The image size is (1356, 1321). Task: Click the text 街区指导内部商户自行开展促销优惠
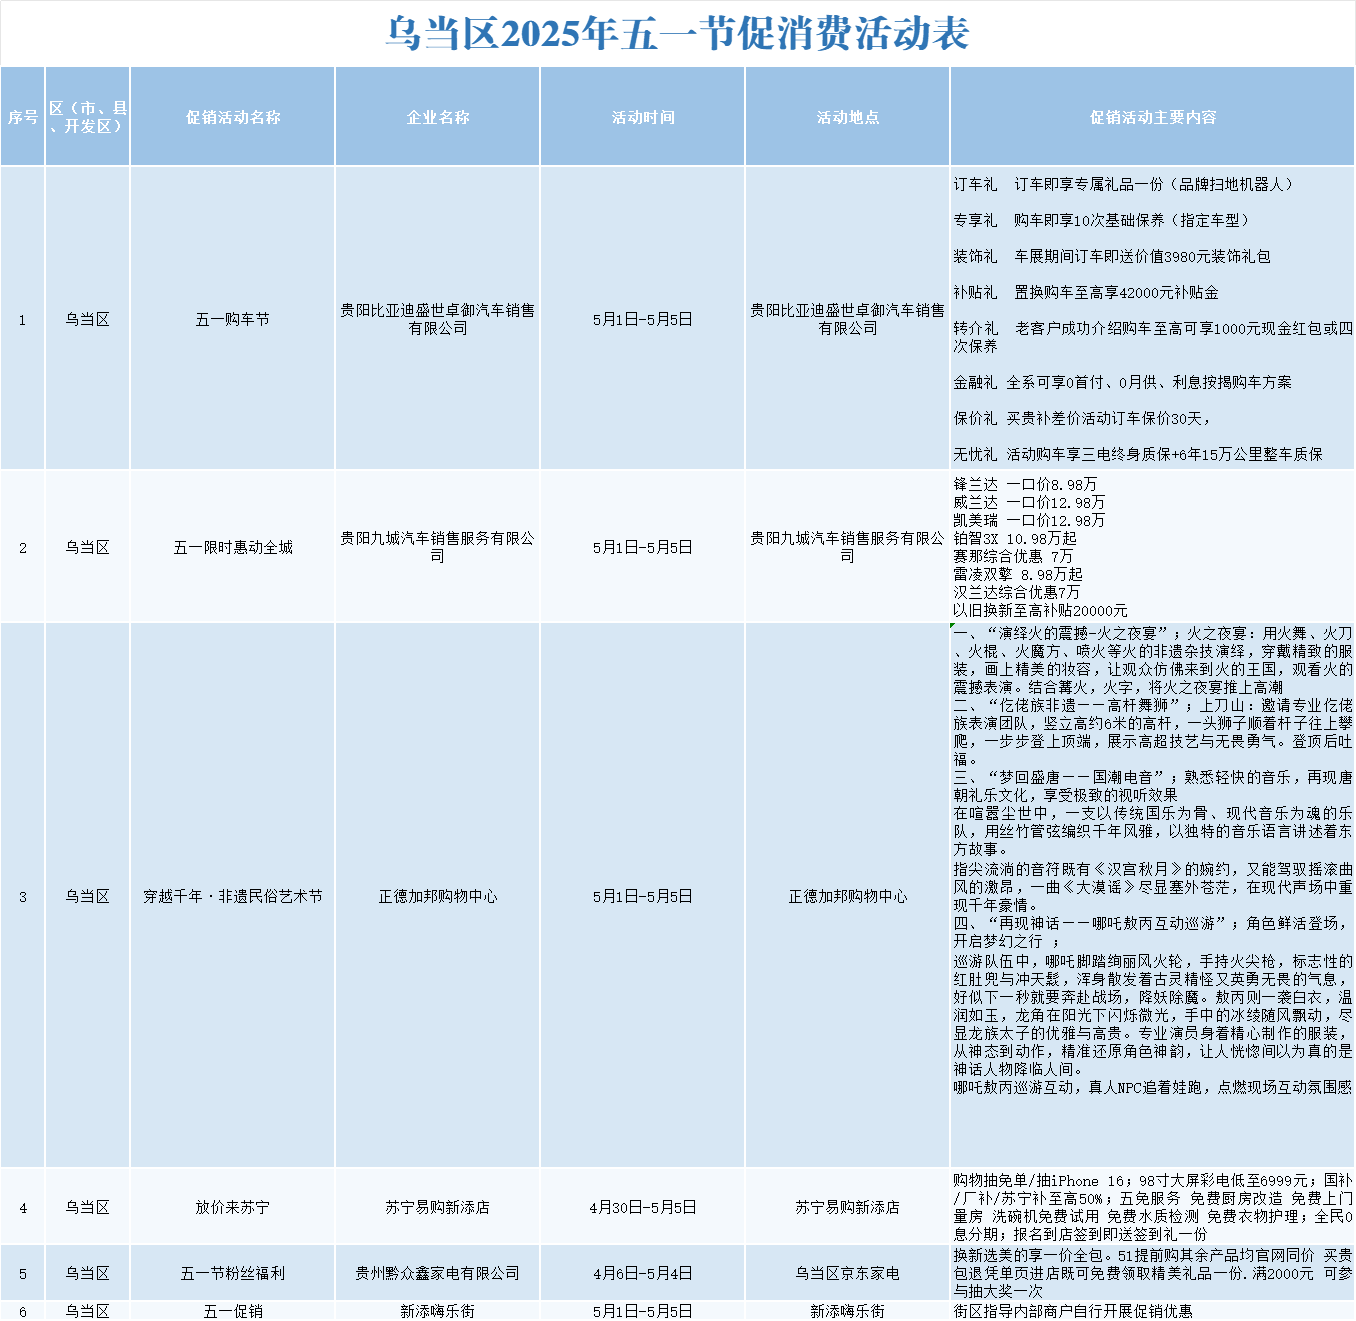coord(1073,1311)
